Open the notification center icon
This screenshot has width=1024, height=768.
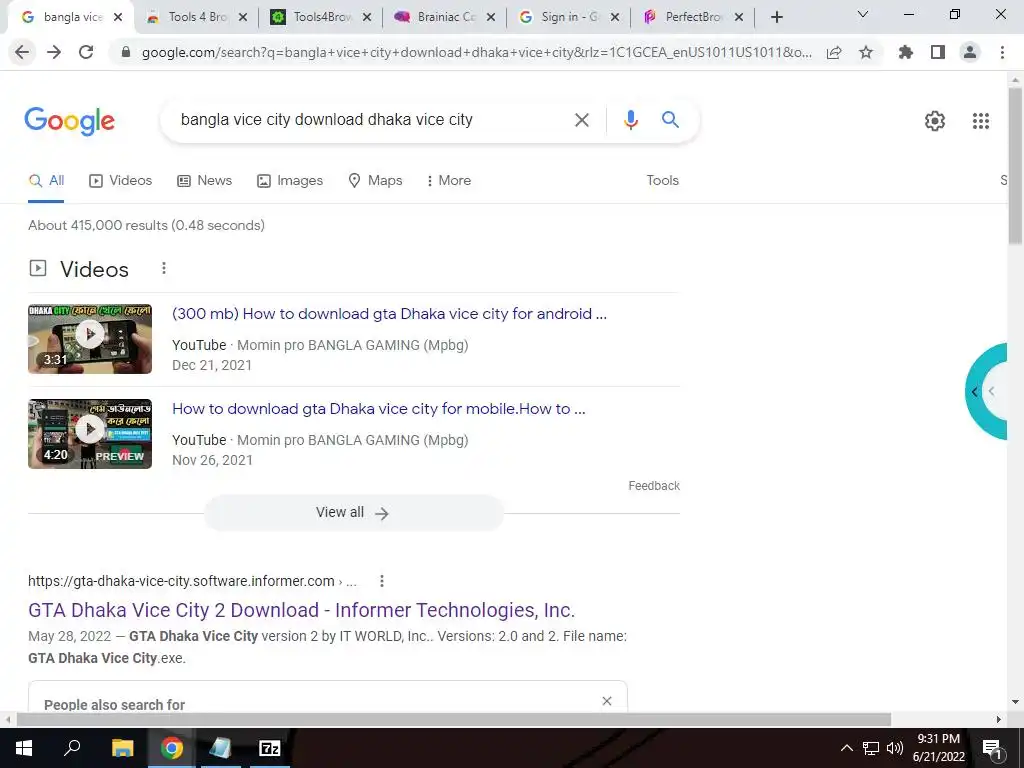pyautogui.click(x=991, y=749)
